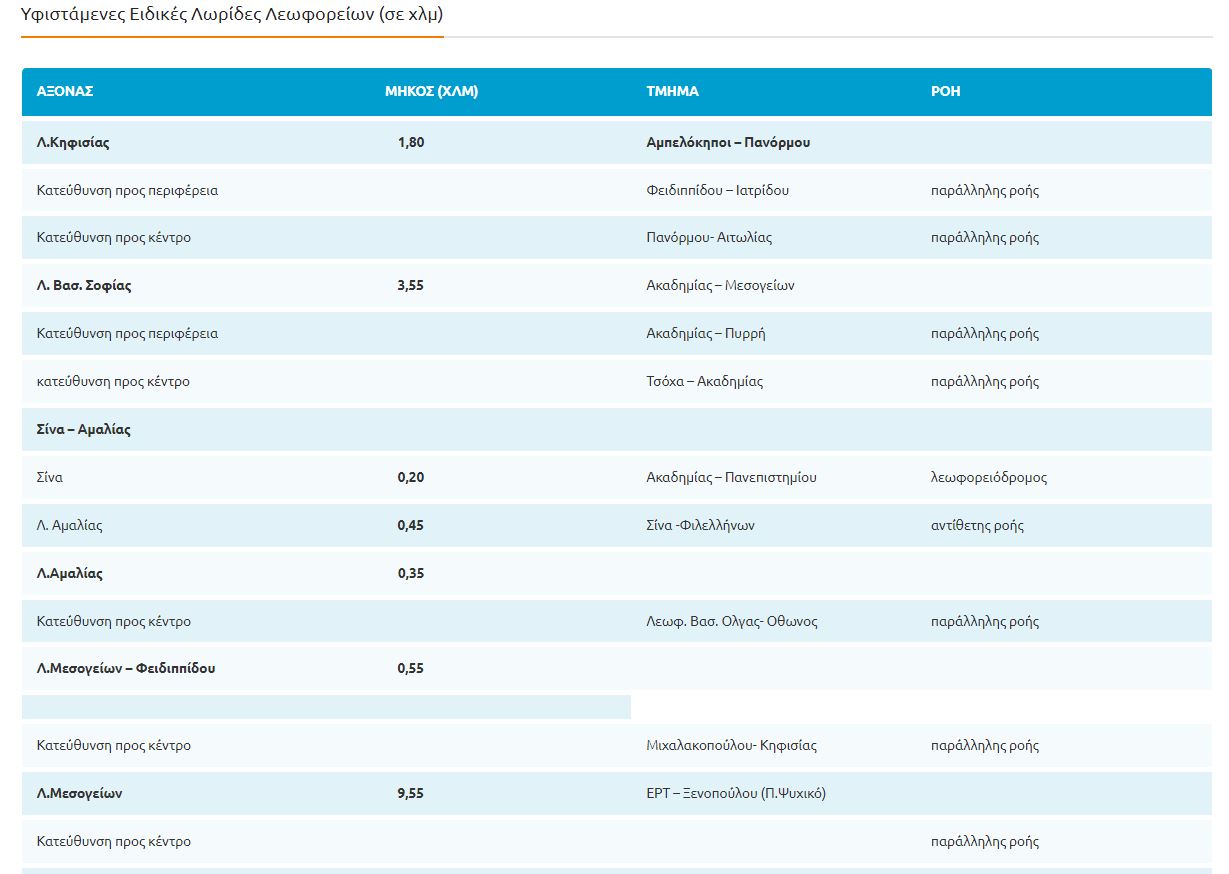The image size is (1229, 874).
Task: Select the ΡΟΗ column header
Action: point(945,91)
